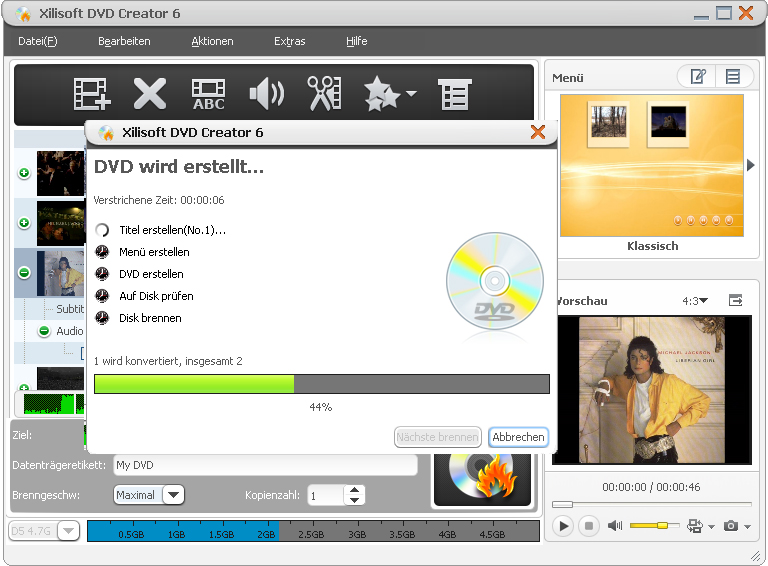Open the Extras menu
Image resolution: width=768 pixels, height=566 pixels.
tap(289, 41)
